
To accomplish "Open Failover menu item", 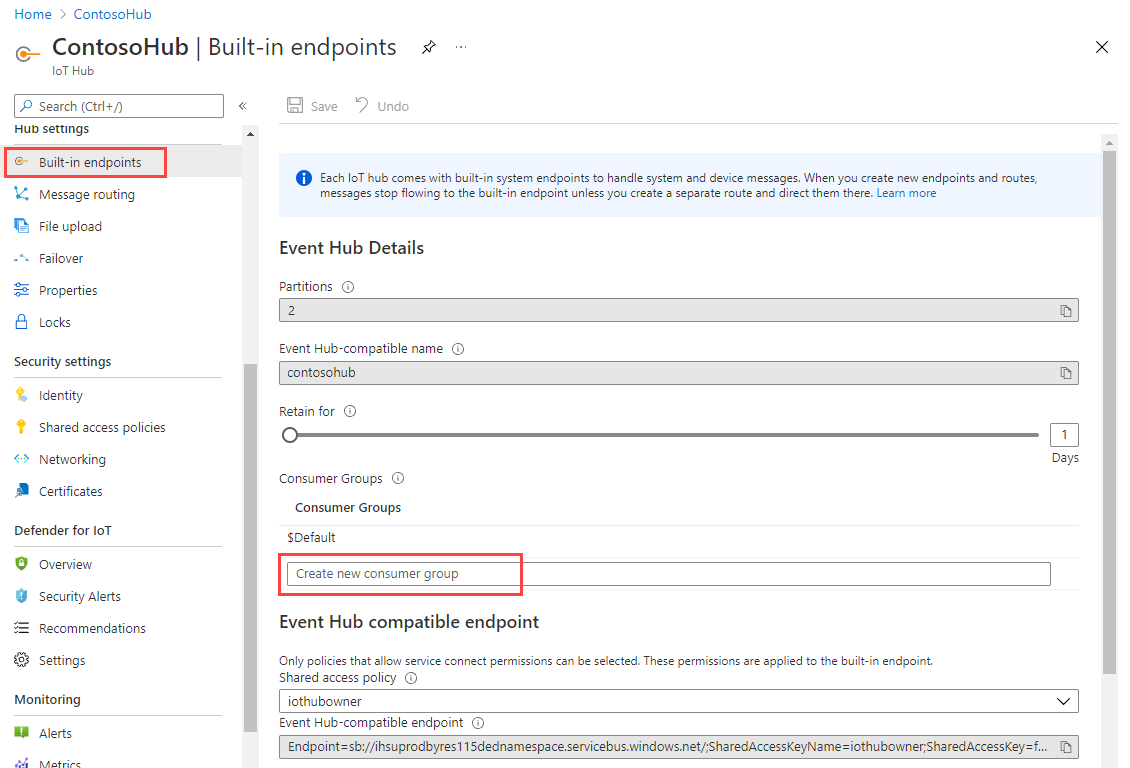I will 61,258.
